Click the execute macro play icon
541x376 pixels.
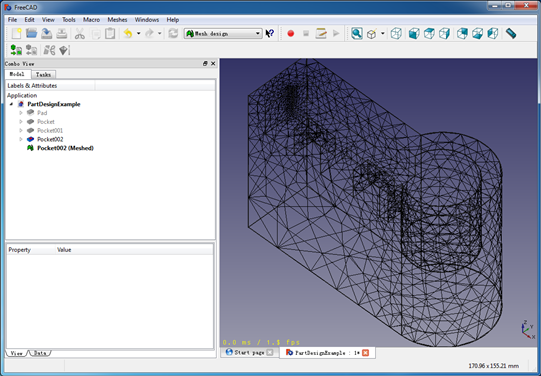[336, 33]
